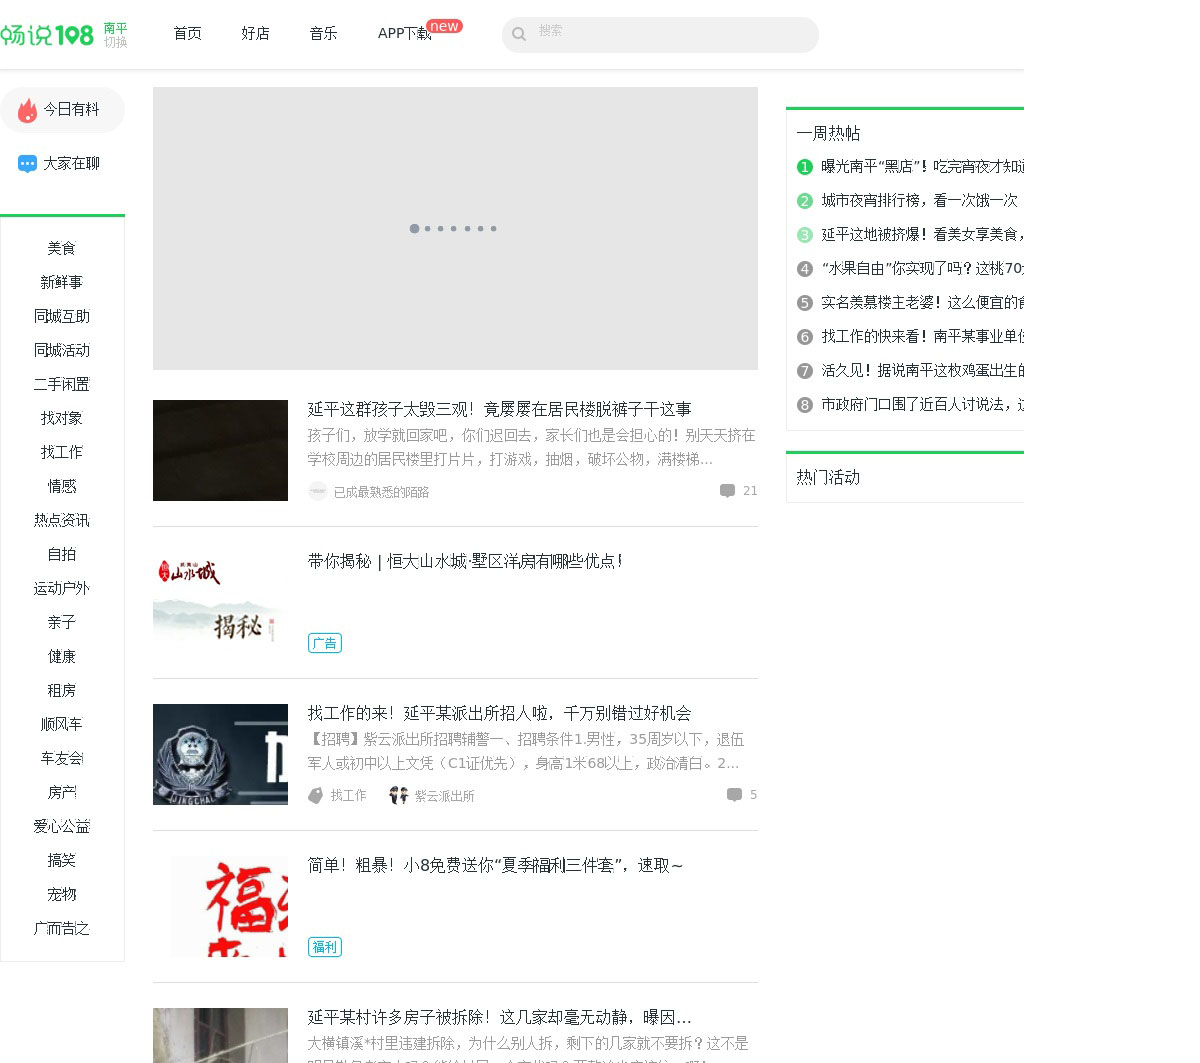This screenshot has width=1200, height=1063.
Task: Open post titled 延平这群孩子太毁三观
Action: coord(500,409)
